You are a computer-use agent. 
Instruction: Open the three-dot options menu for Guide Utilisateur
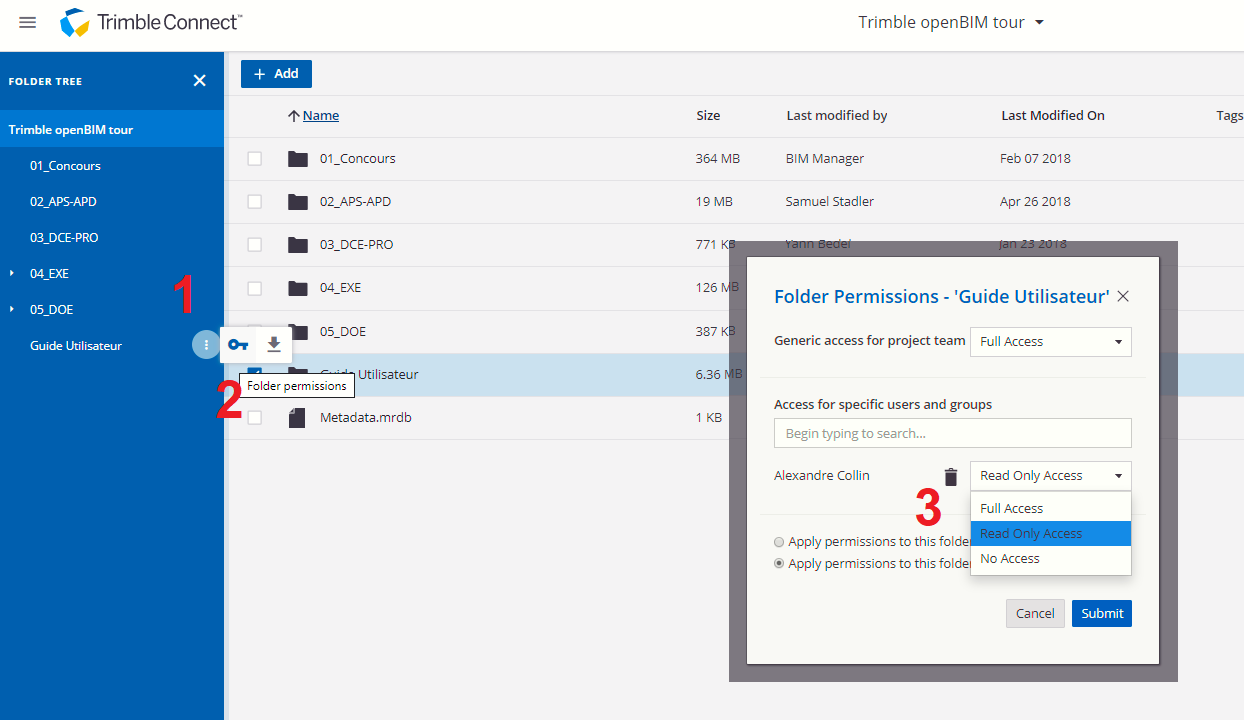pyautogui.click(x=205, y=344)
